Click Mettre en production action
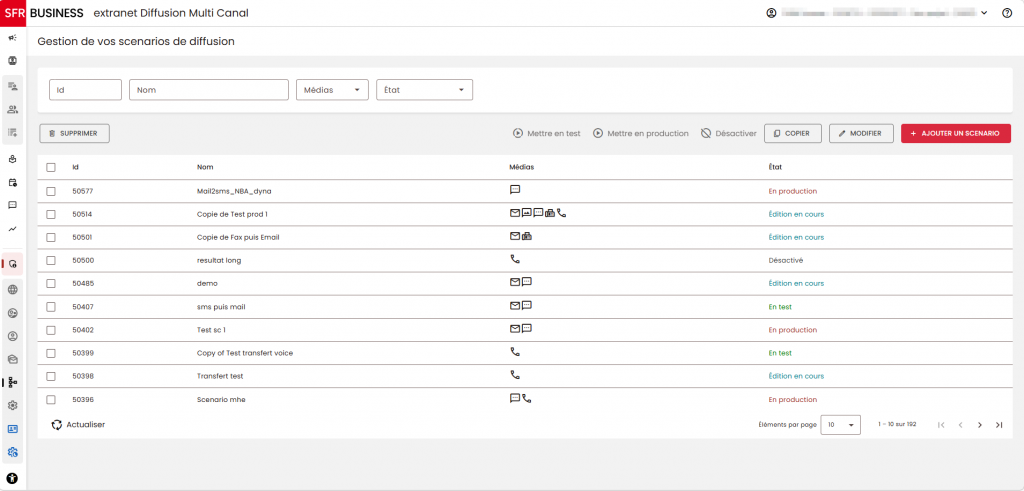Viewport: 1024px width, 491px height. pos(641,133)
